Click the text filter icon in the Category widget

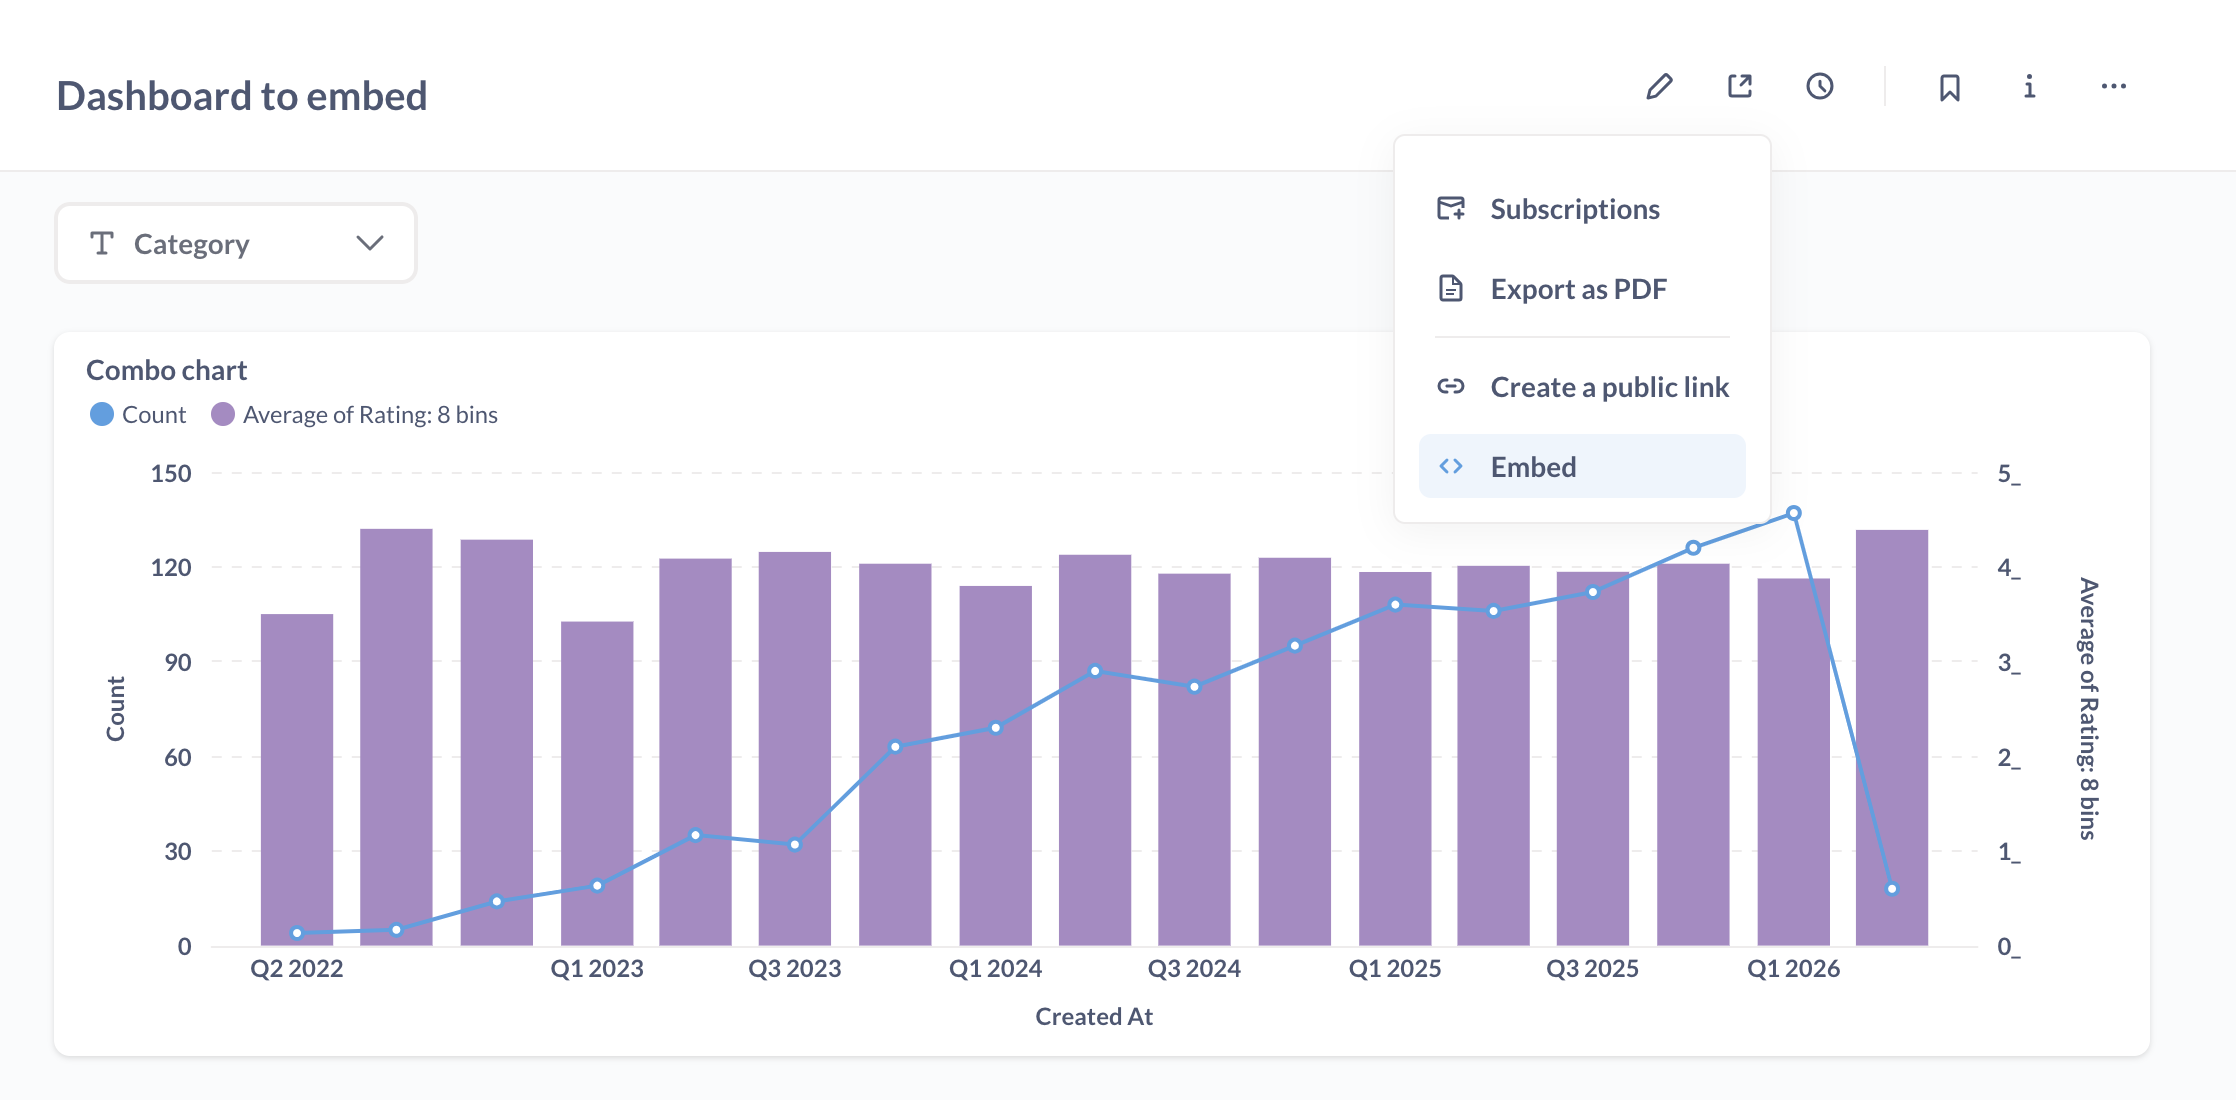[x=101, y=242]
